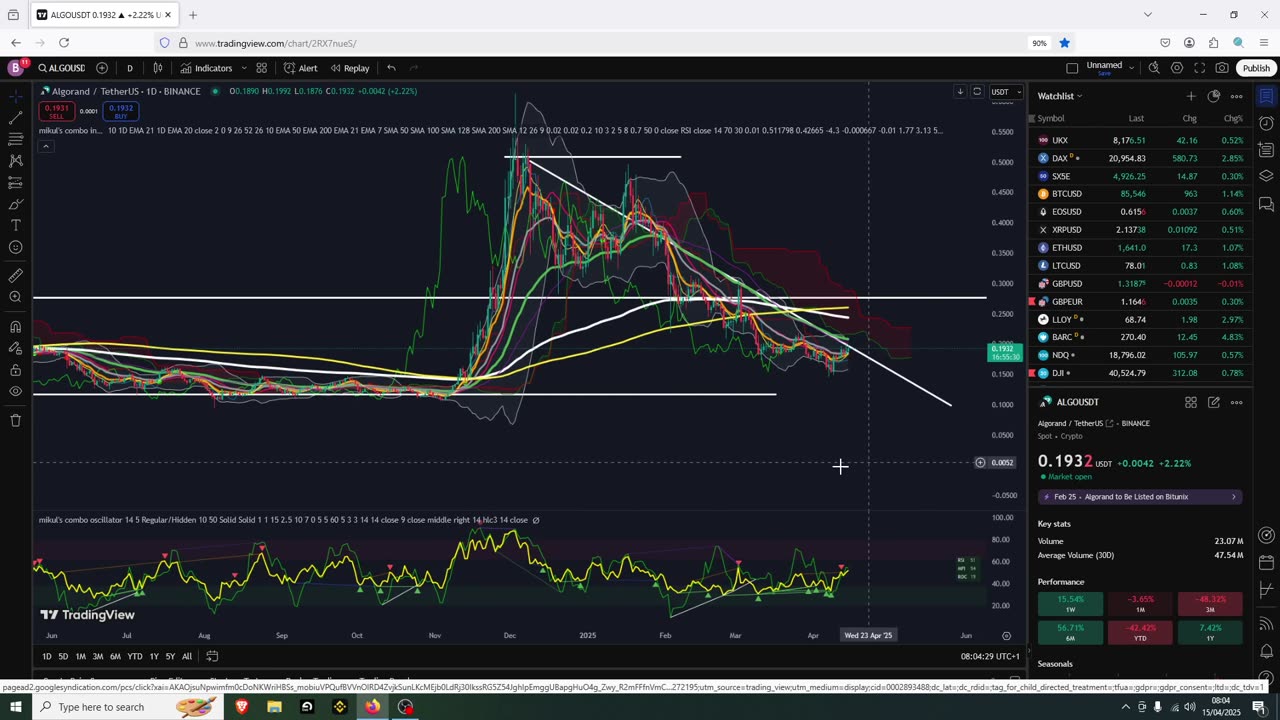Open the ALGOUSDT details grid icon
This screenshot has width=1280, height=720.
tap(1191, 402)
